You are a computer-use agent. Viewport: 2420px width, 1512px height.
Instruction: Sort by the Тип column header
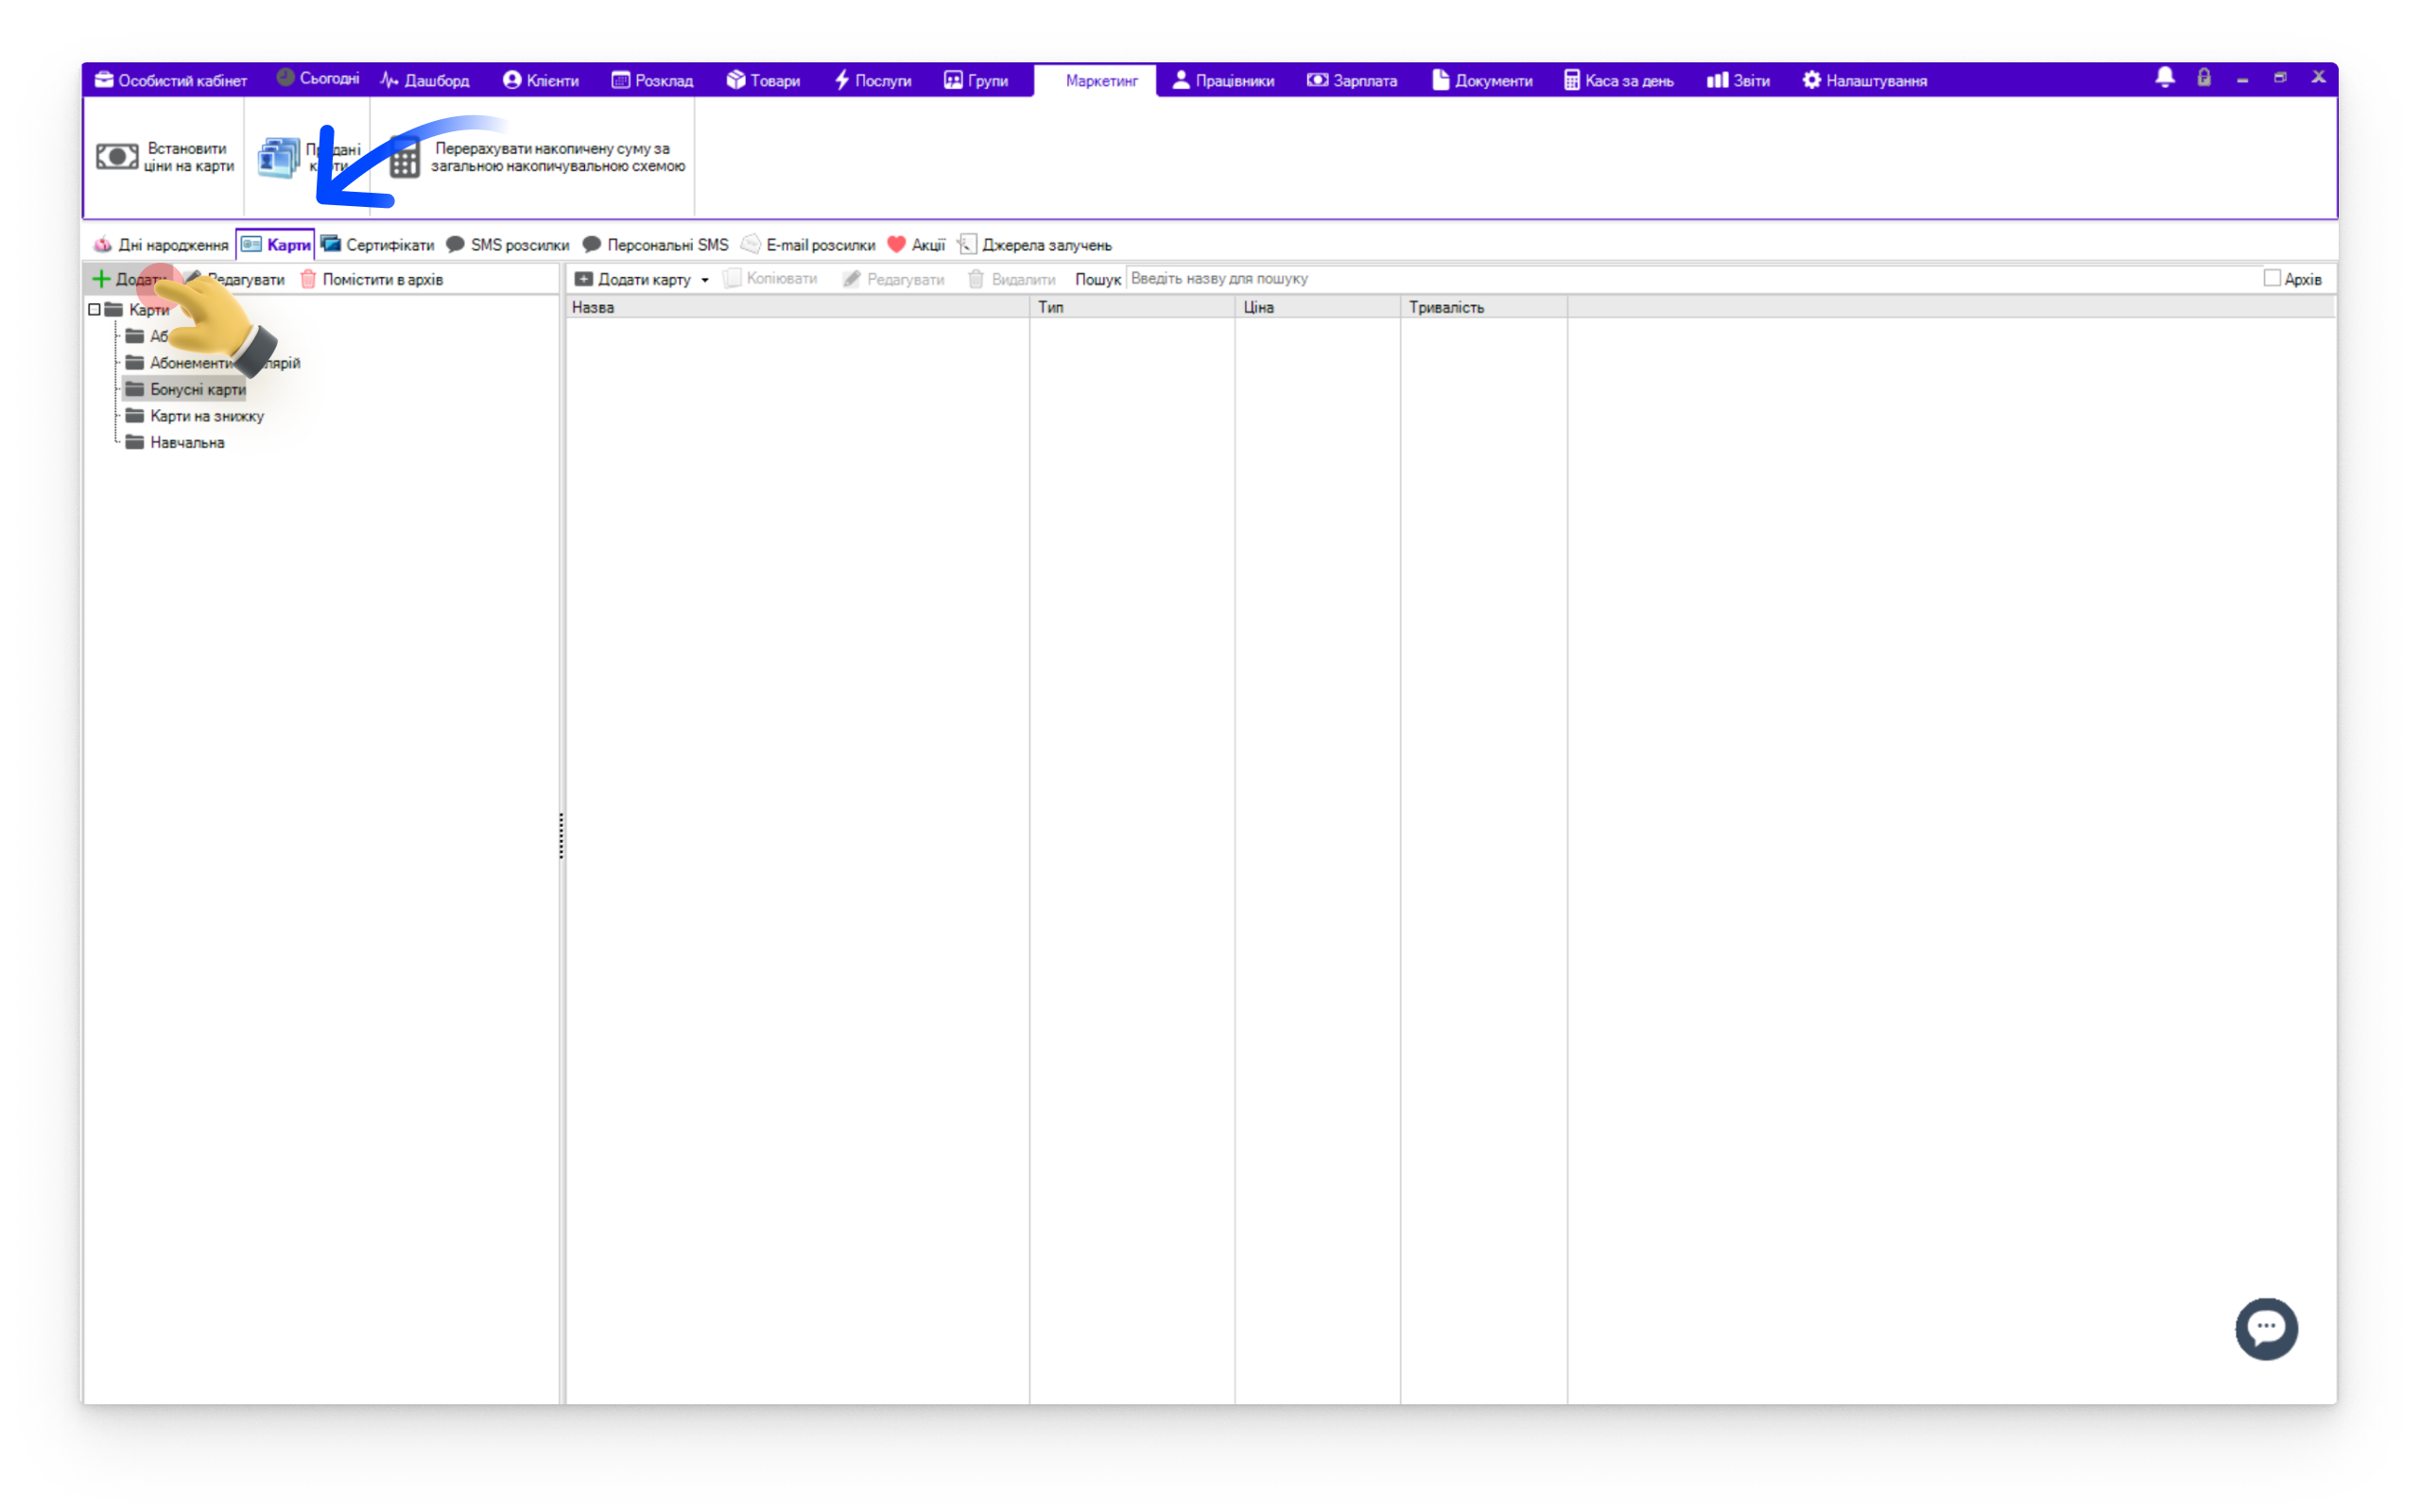coord(1132,307)
